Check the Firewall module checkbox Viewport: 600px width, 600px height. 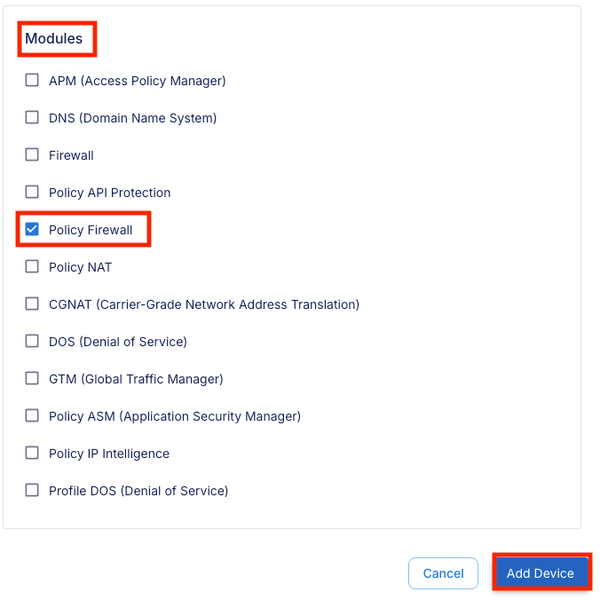32,155
